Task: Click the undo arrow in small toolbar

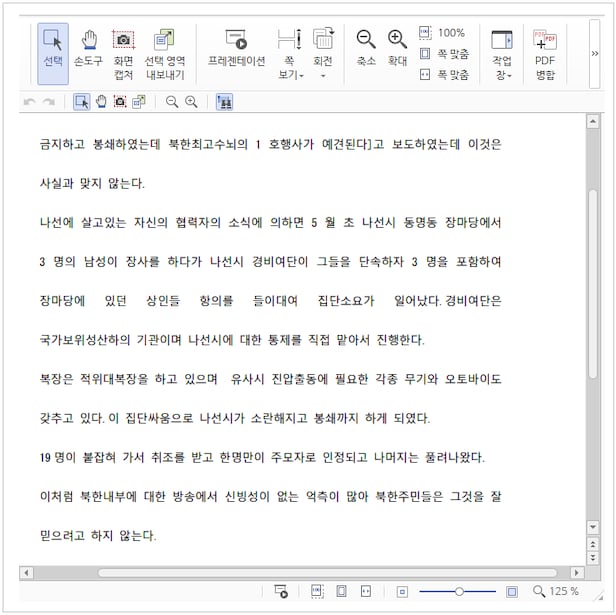Action: (x=30, y=102)
